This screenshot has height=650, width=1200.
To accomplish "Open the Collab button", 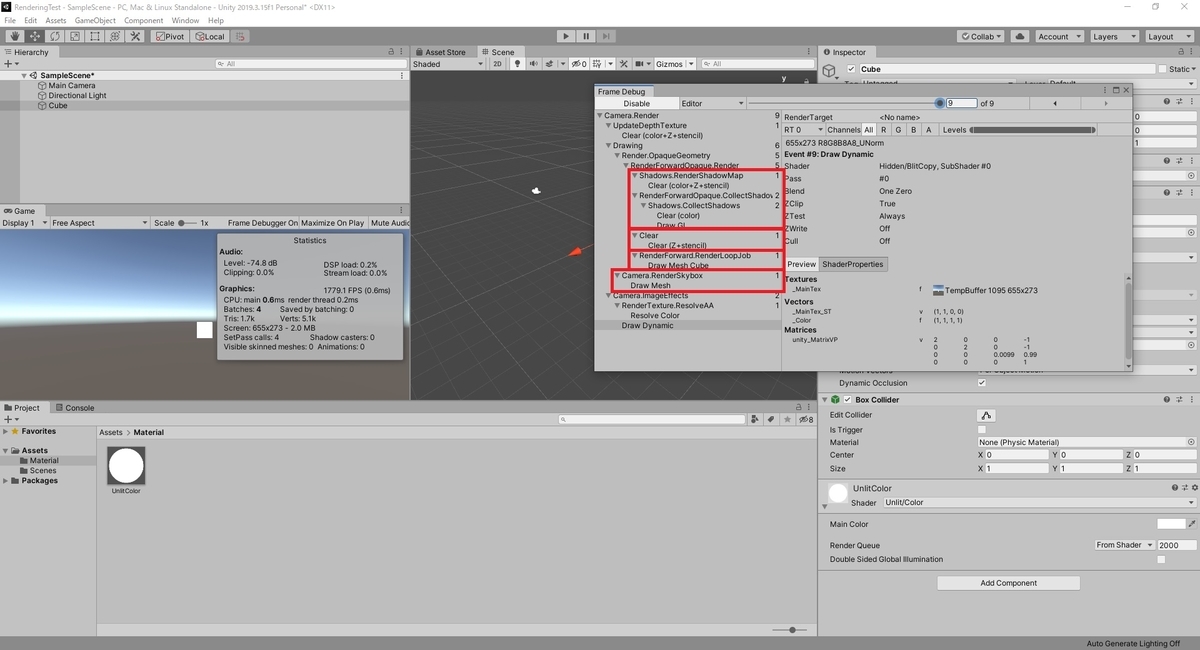I will pos(982,36).
